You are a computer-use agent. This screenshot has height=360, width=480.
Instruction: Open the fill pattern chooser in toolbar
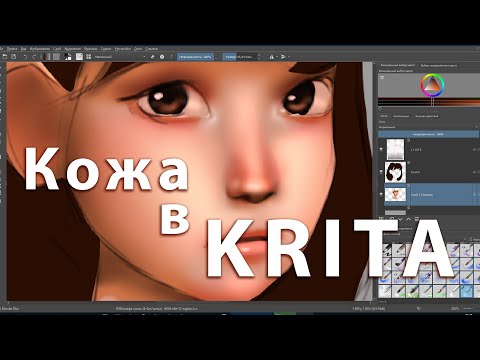pyautogui.click(x=56, y=57)
